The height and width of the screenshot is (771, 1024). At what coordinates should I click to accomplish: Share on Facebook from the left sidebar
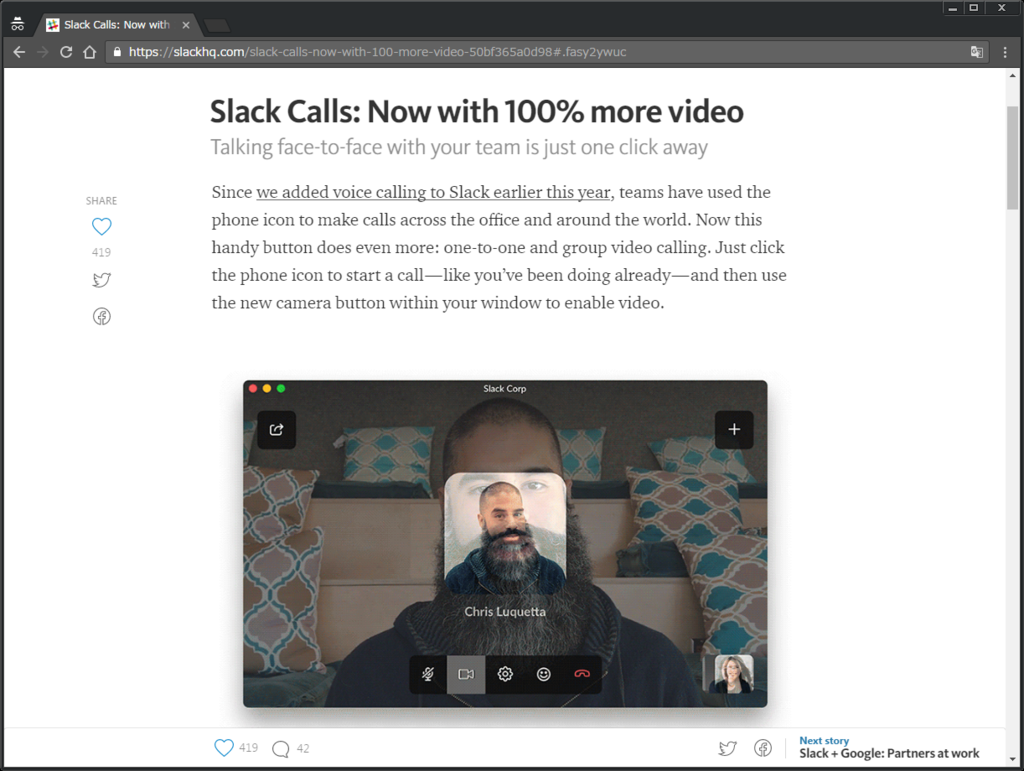[x=101, y=317]
